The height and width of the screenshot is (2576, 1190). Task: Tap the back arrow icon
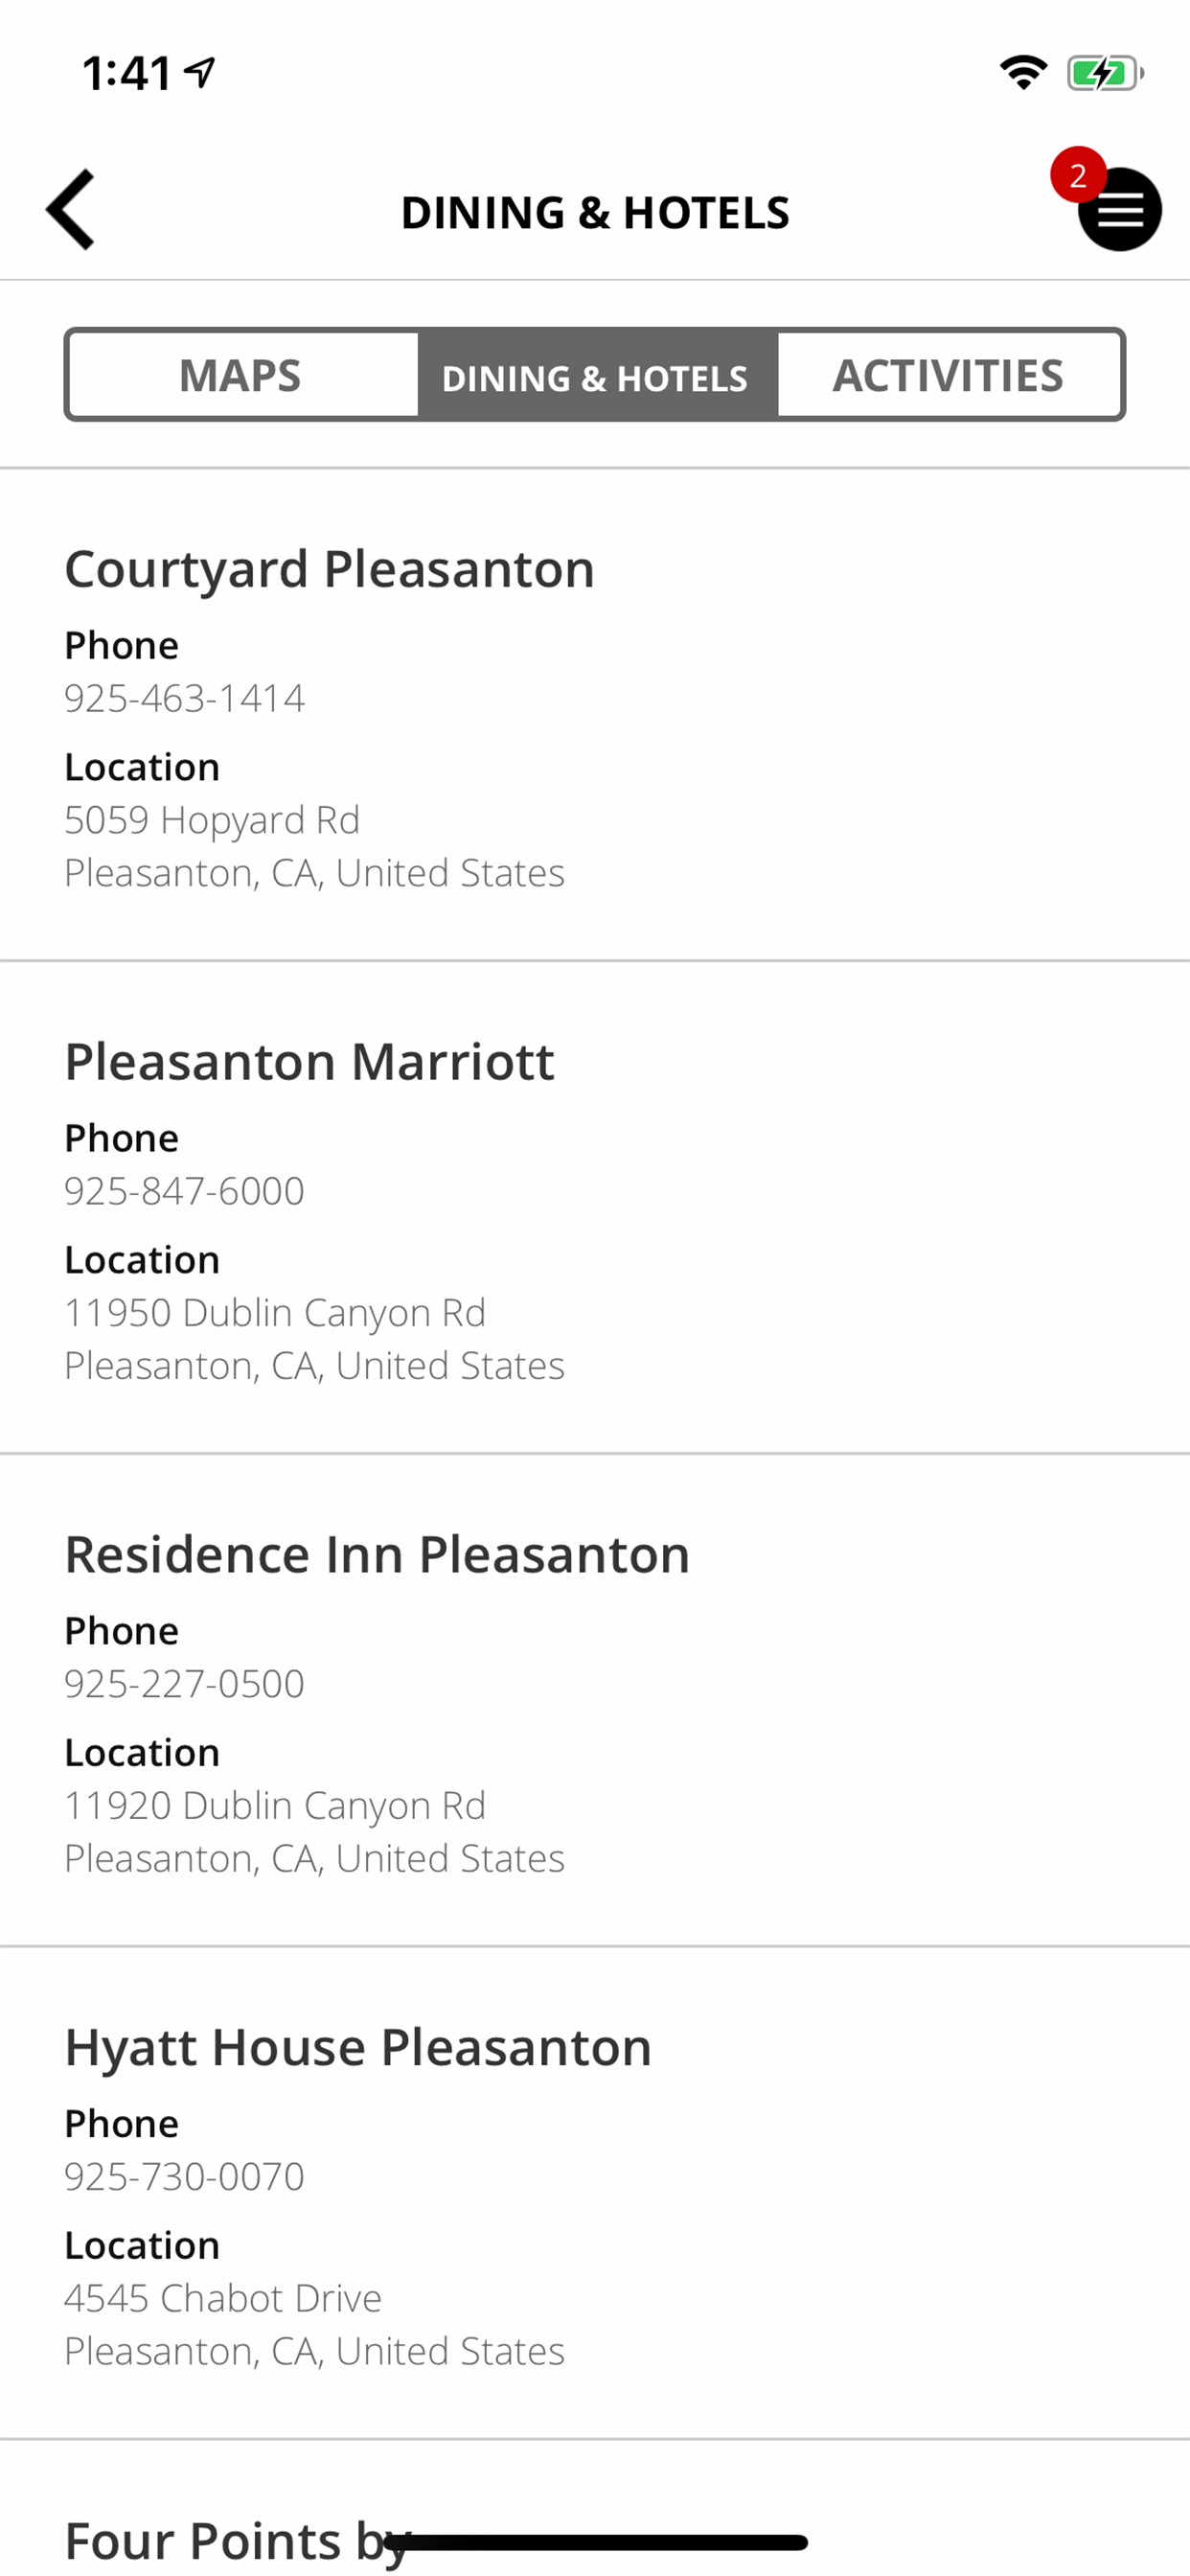[x=71, y=210]
